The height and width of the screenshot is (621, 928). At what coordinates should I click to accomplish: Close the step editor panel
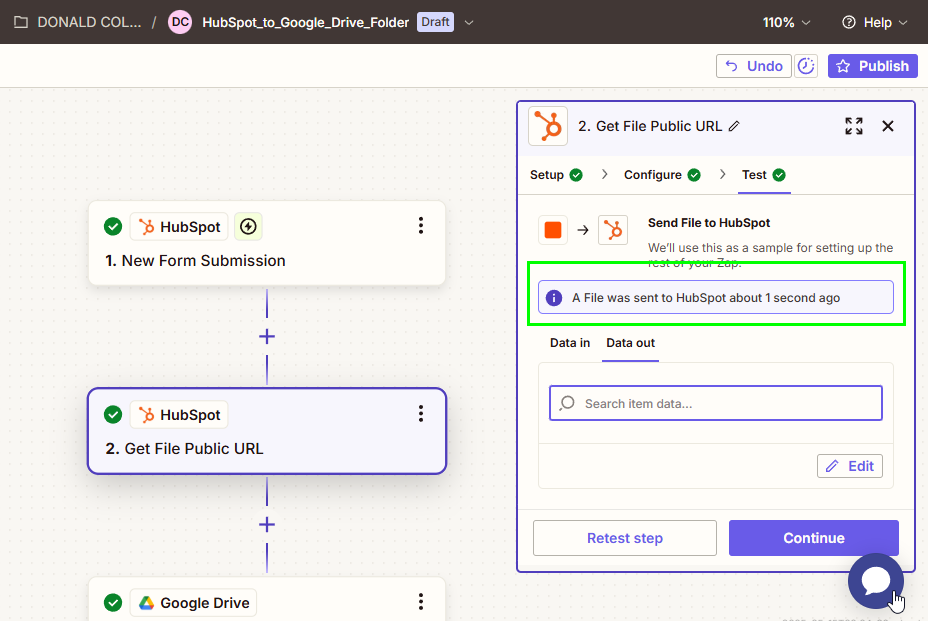tap(888, 126)
